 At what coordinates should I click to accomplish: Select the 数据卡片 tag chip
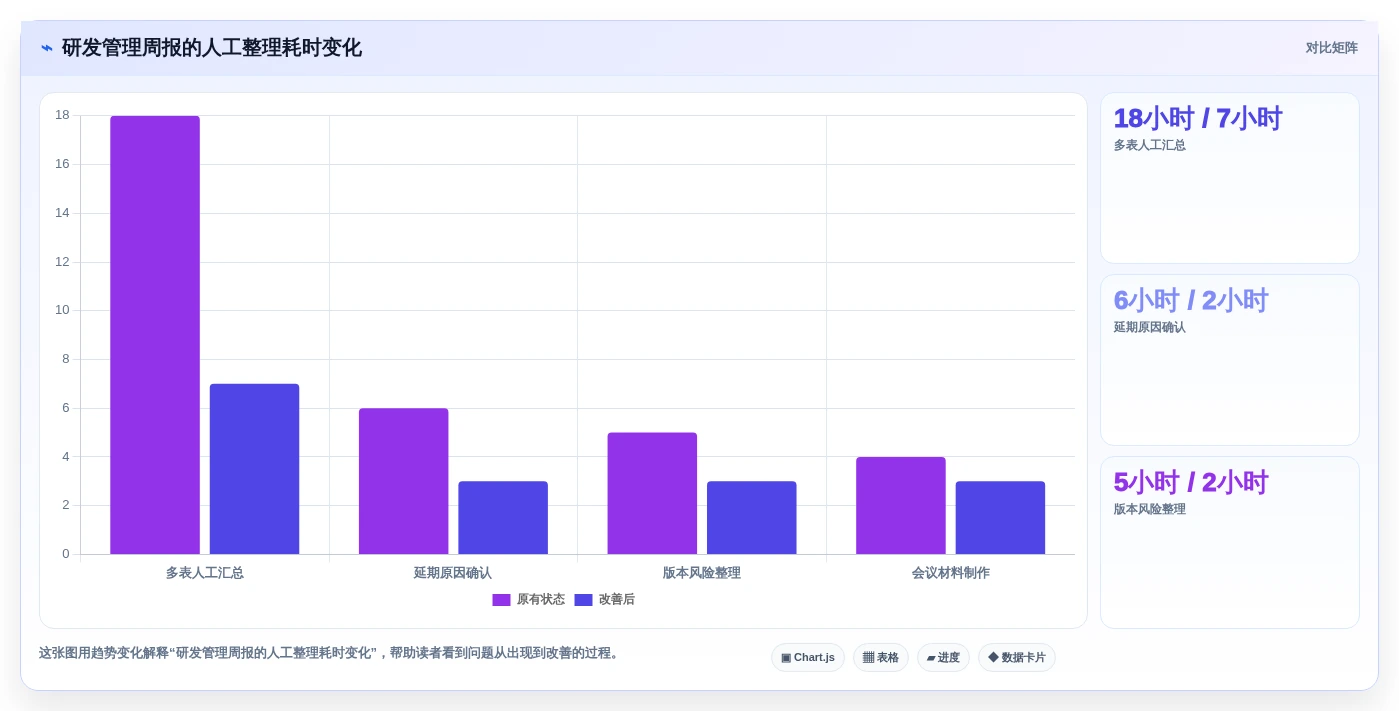coord(1017,658)
